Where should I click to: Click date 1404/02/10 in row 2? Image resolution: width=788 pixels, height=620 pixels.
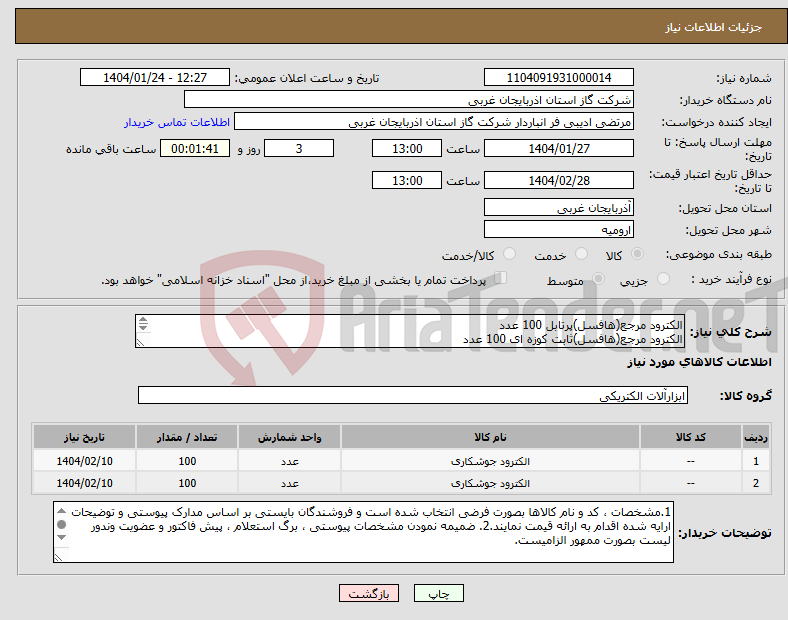(84, 483)
